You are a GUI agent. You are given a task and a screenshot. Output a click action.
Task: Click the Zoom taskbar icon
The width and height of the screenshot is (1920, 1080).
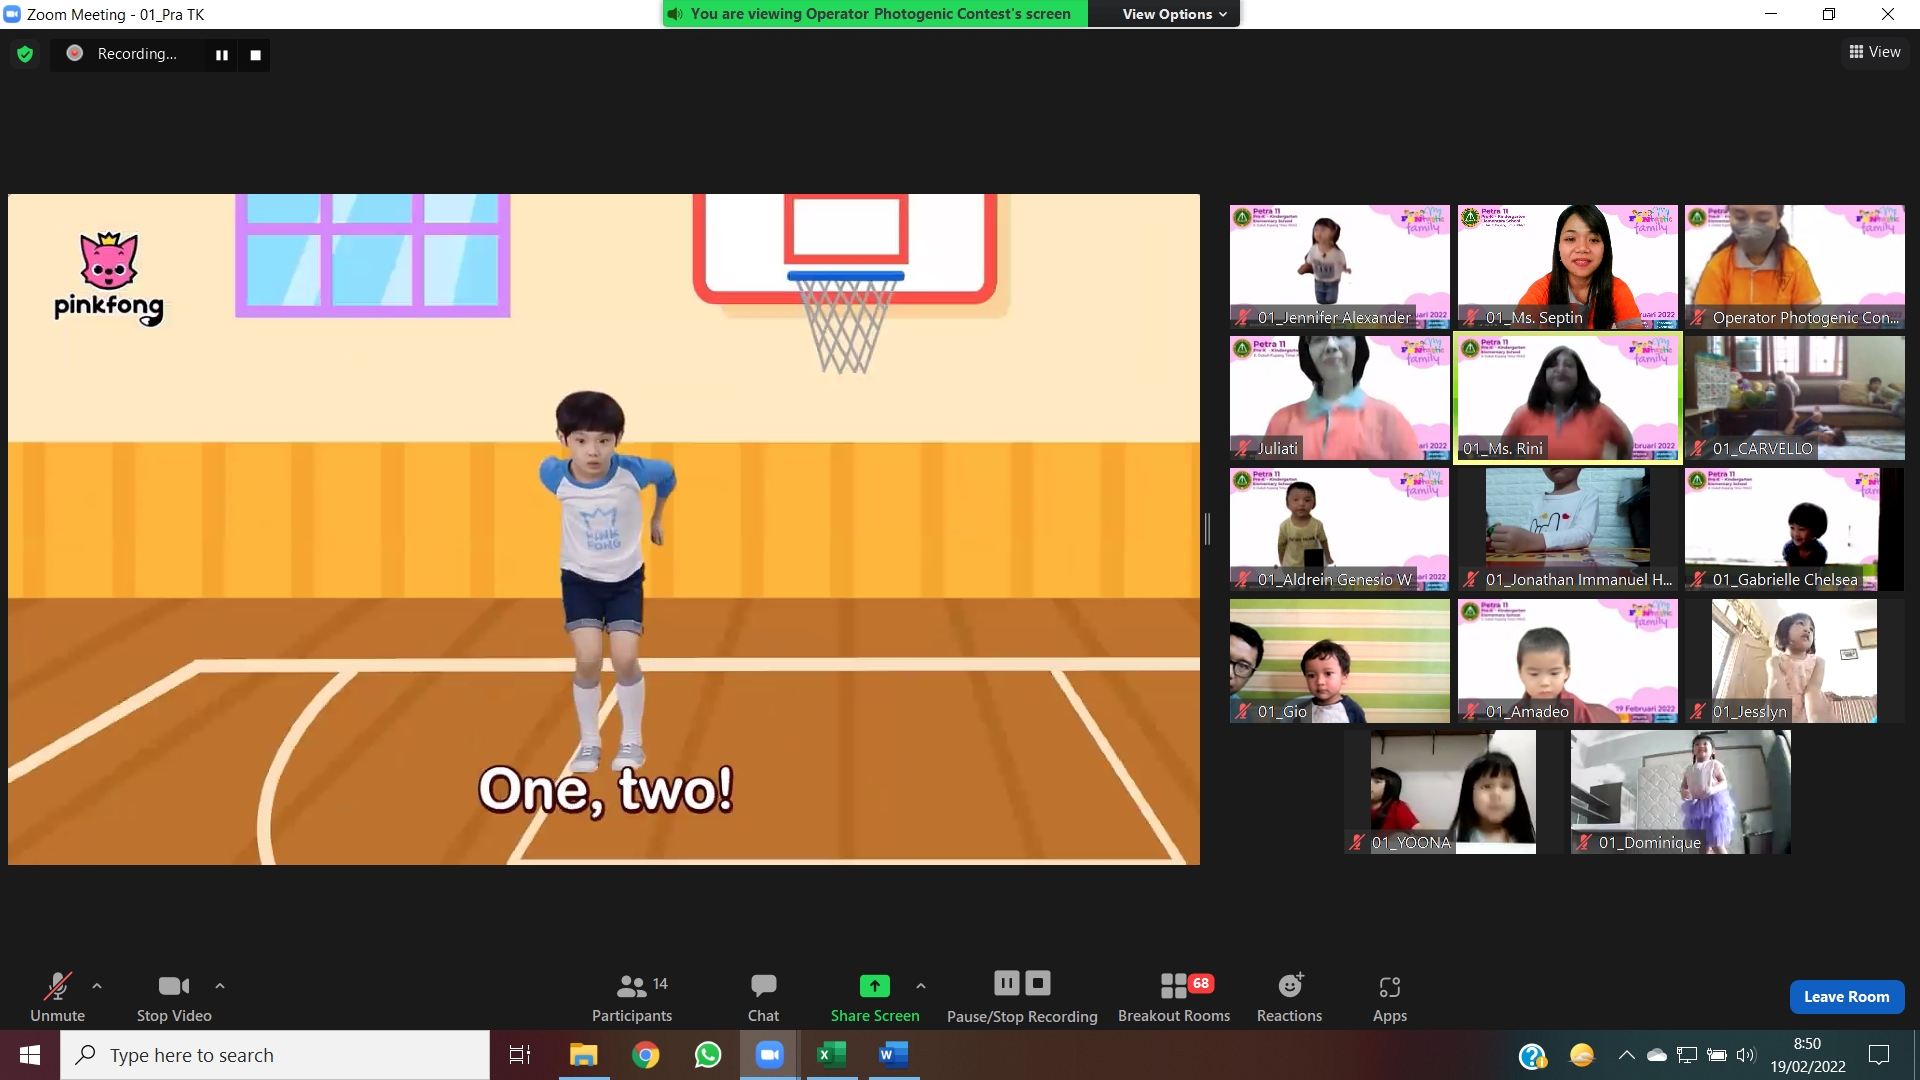tap(769, 1055)
